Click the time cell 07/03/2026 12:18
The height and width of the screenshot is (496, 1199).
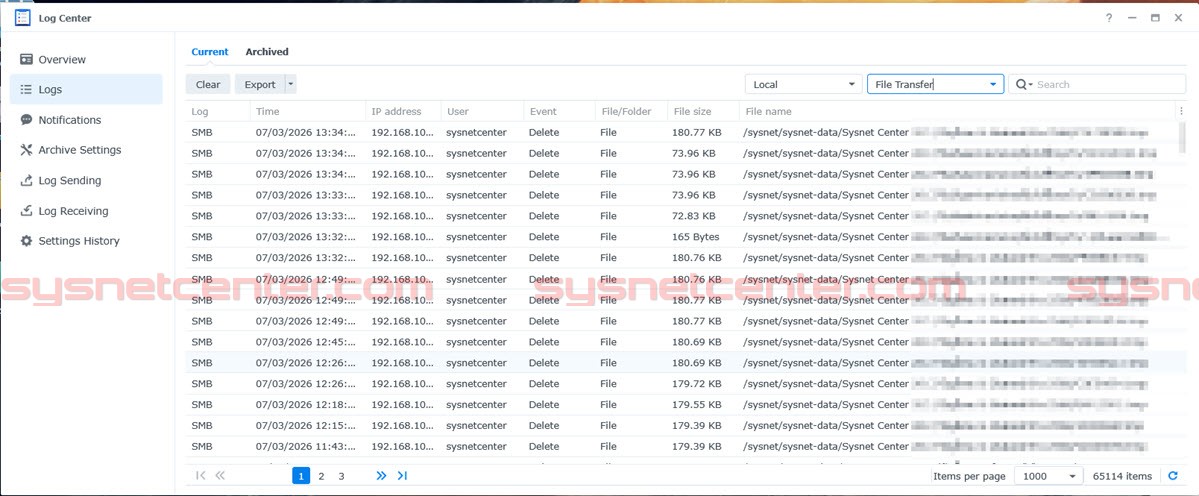coord(306,404)
